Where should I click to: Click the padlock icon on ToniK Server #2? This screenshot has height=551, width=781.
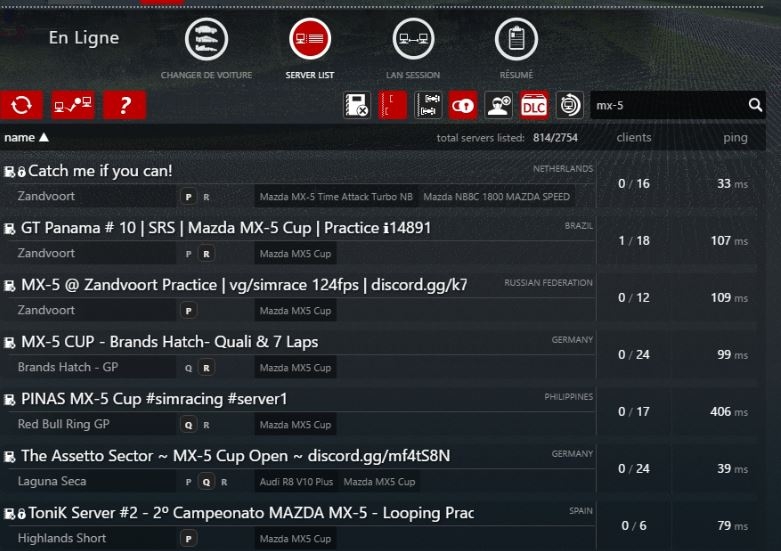pyautogui.click(x=21, y=514)
